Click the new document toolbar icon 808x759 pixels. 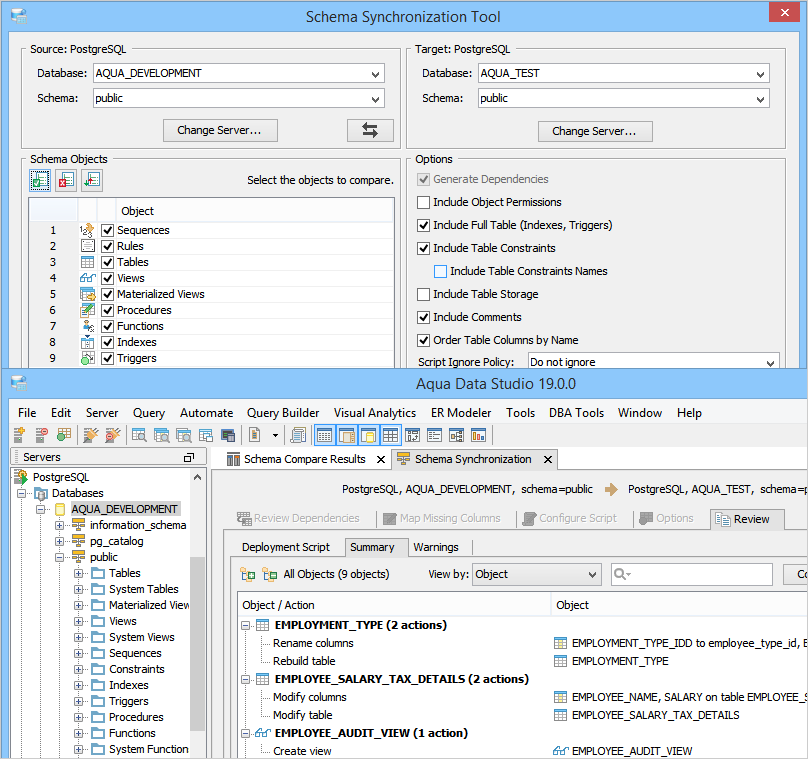255,435
